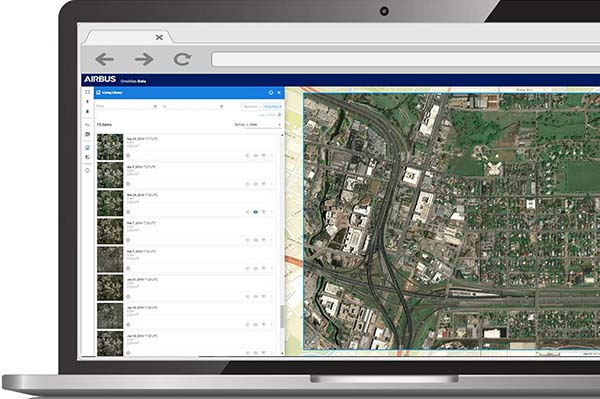Open the Apr 9, 2016 image thumbnail
600x399 pixels.
point(110,175)
